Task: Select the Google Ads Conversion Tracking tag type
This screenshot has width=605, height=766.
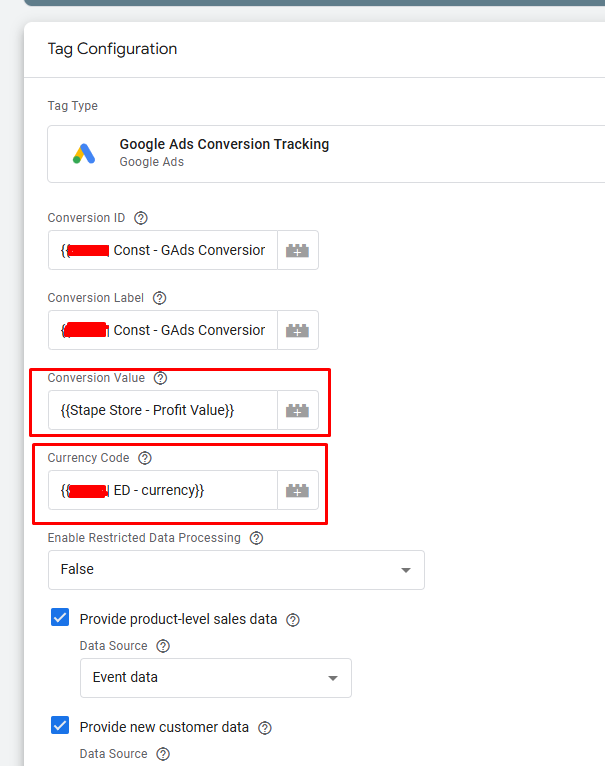Action: pos(326,154)
